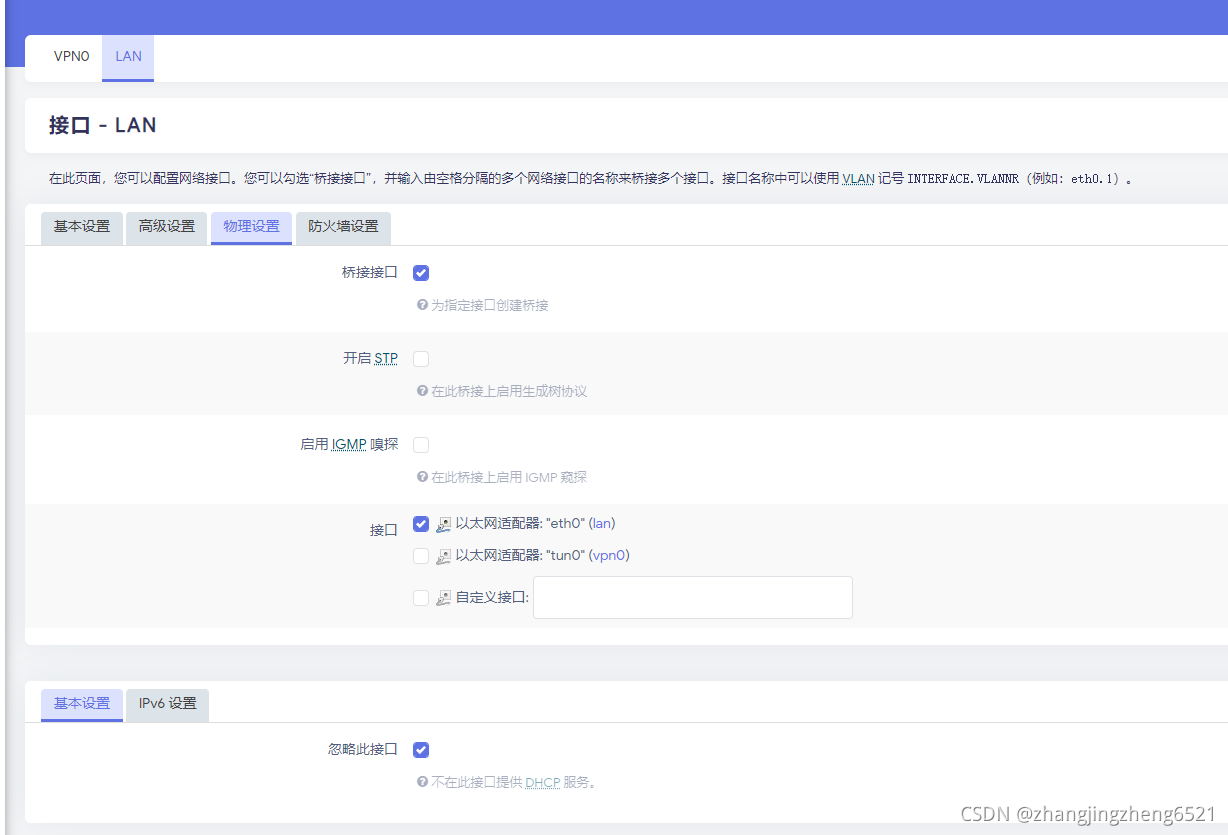The width and height of the screenshot is (1228, 835).
Task: Click the adapter icon beside 自定义接口
Action: tap(443, 597)
